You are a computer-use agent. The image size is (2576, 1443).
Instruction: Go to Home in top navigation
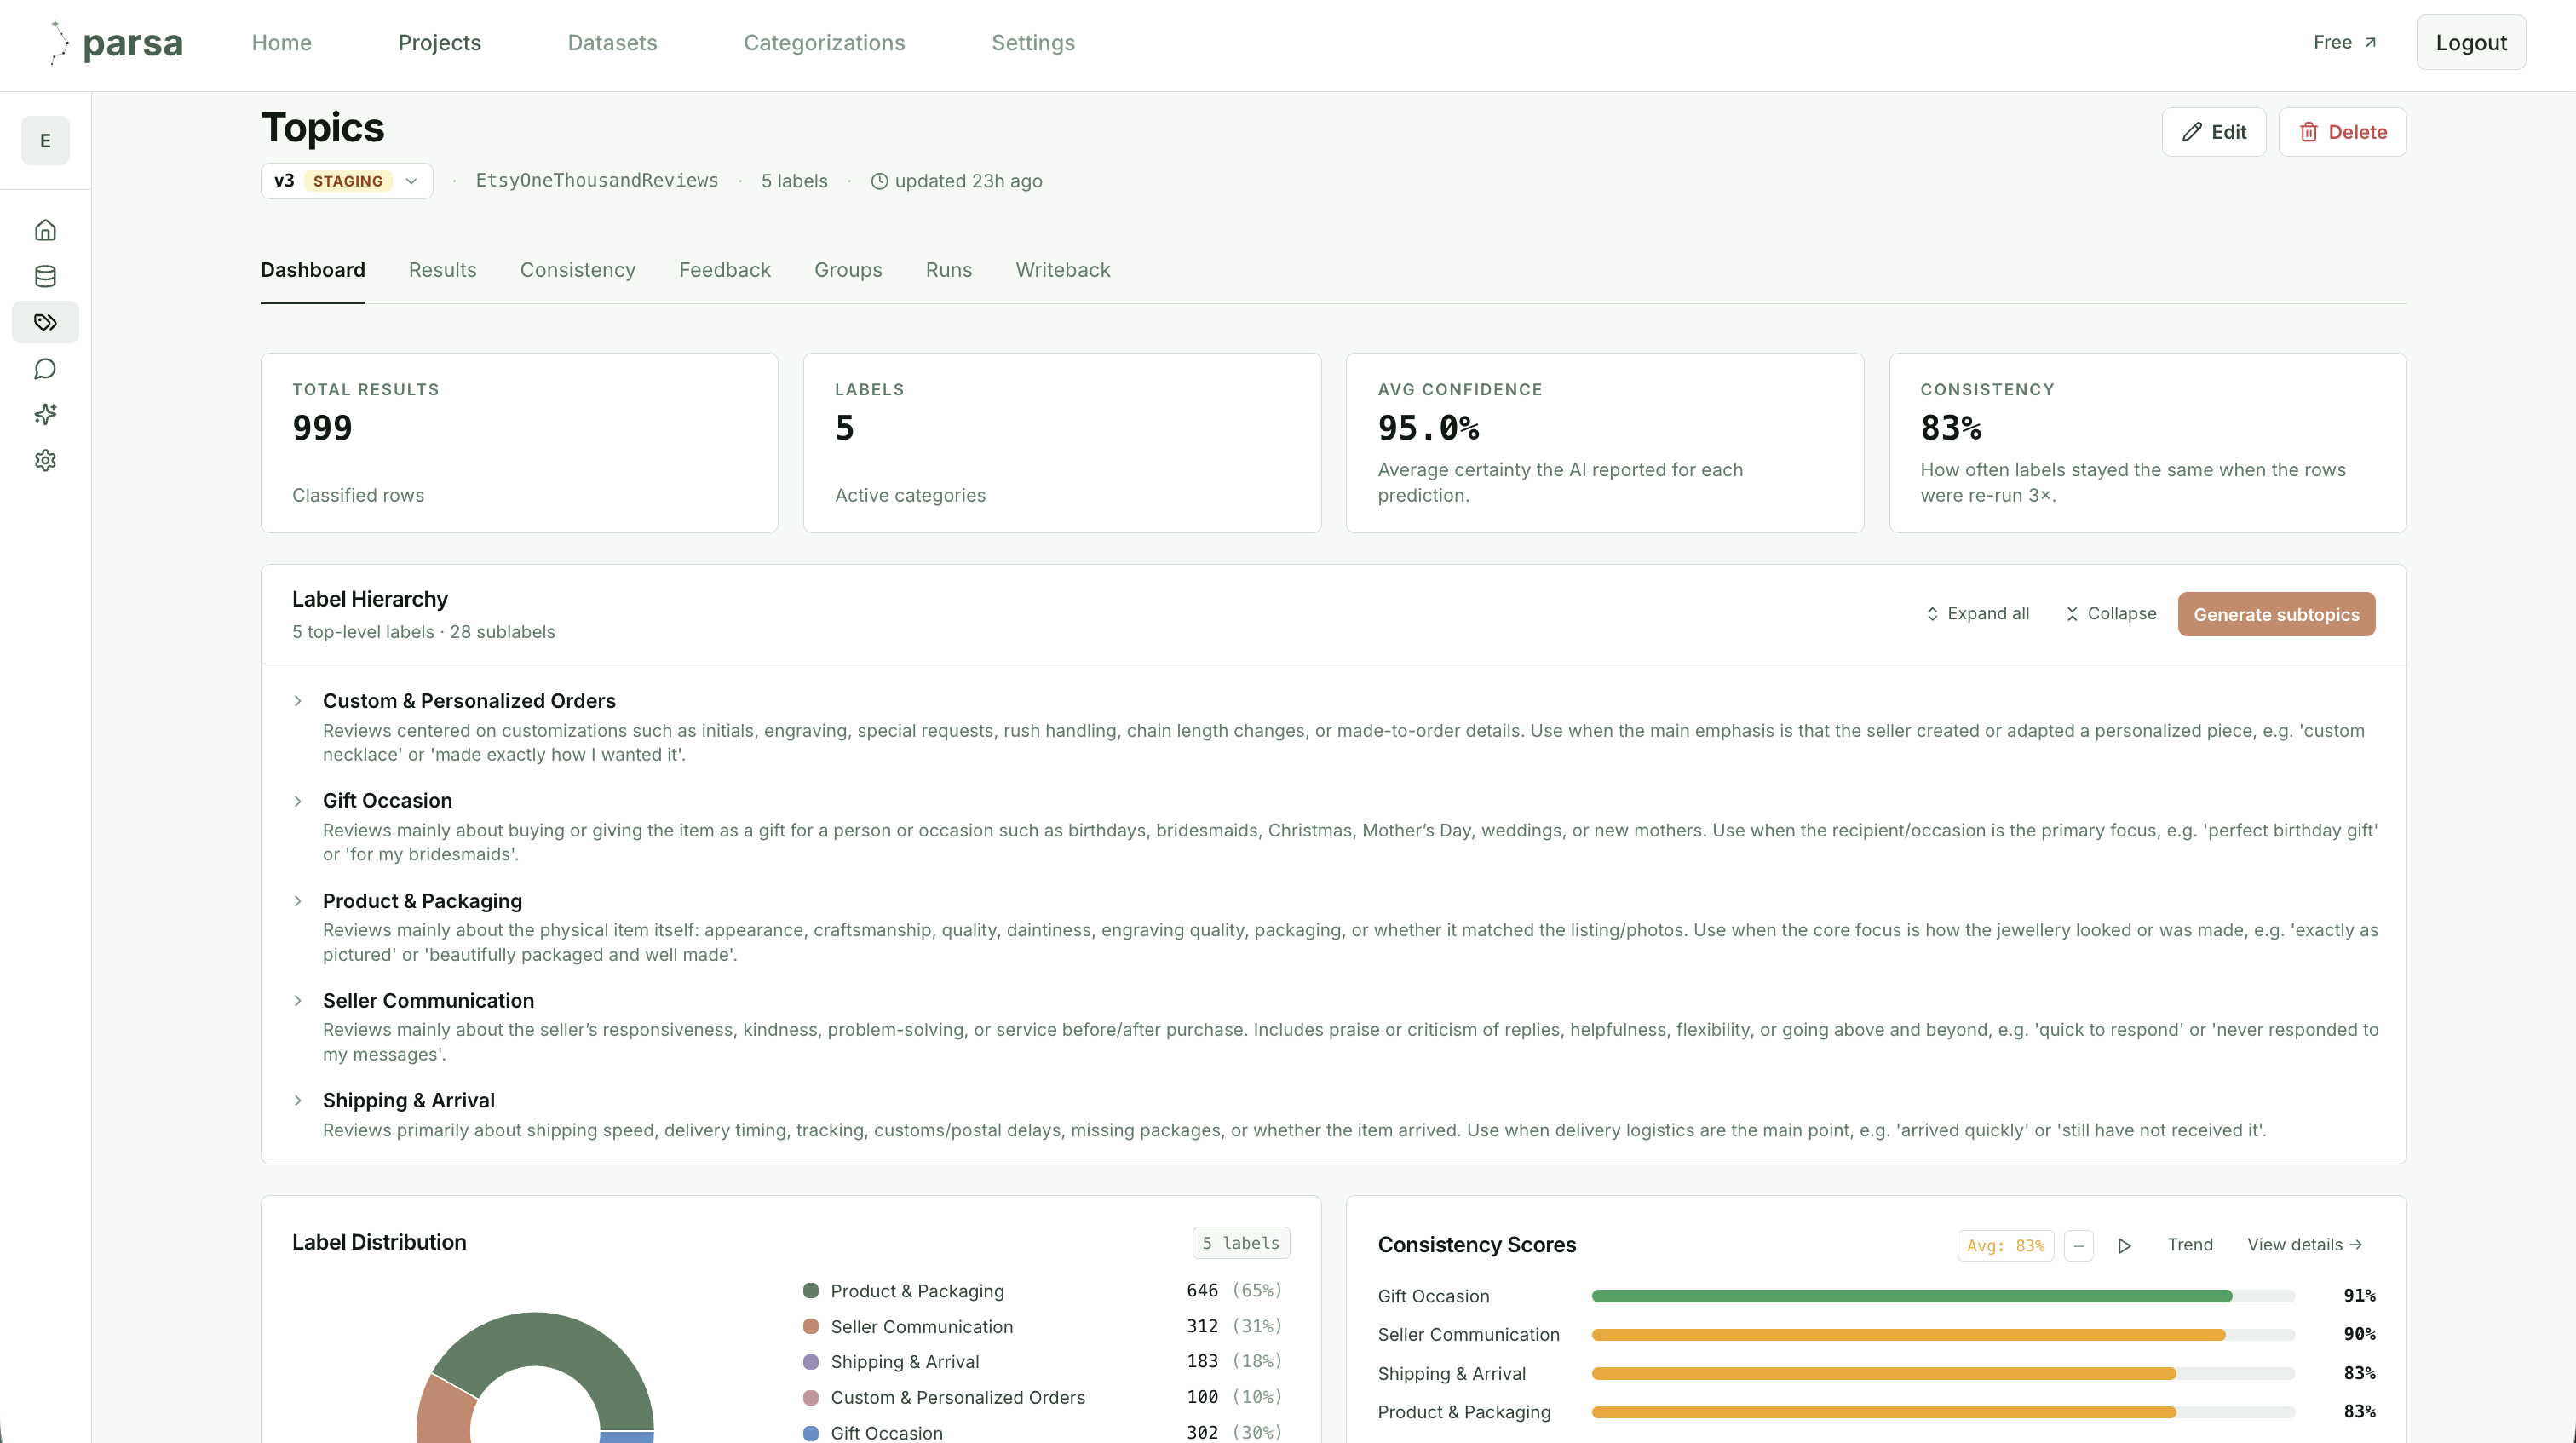click(281, 43)
